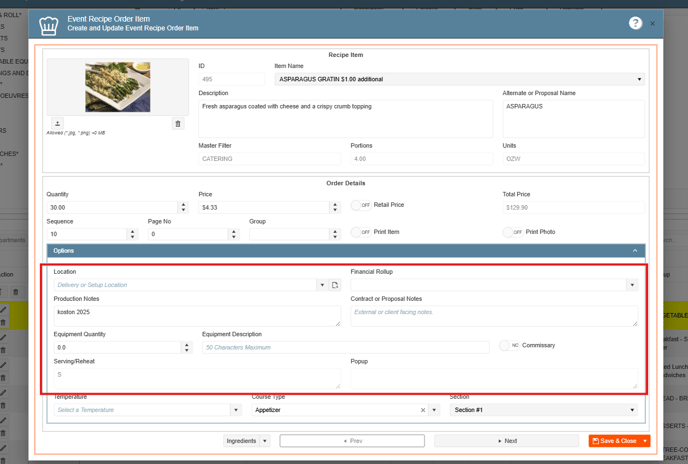
Task: Click the Save & Close button
Action: (x=614, y=441)
